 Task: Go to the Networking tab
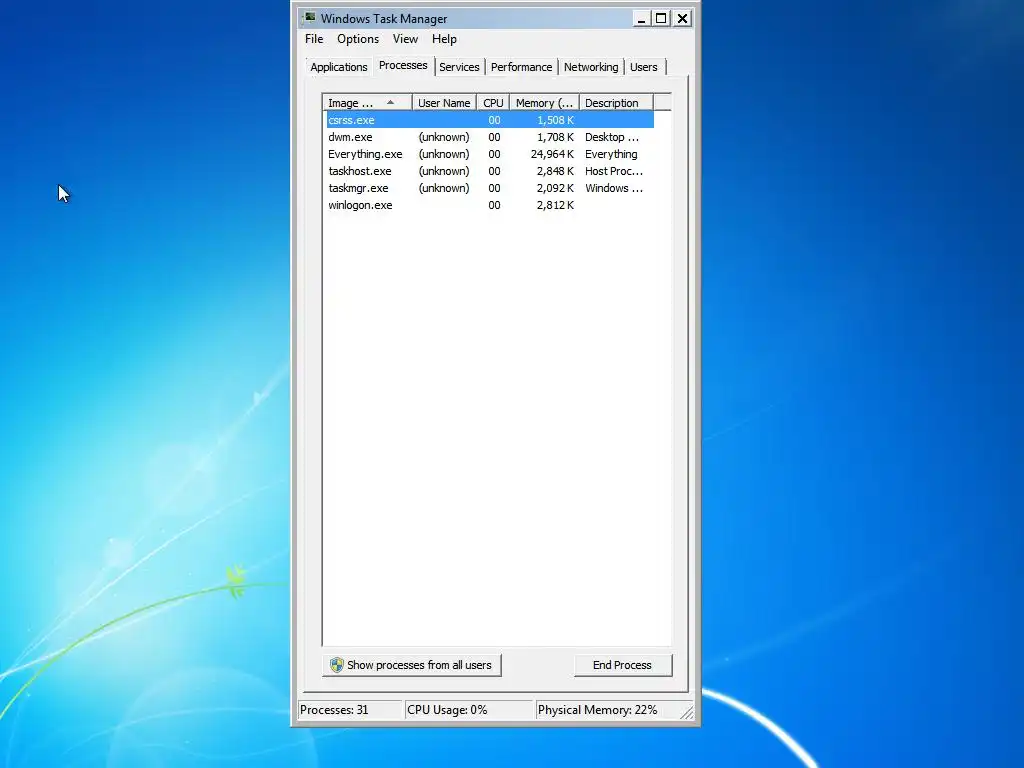point(591,67)
